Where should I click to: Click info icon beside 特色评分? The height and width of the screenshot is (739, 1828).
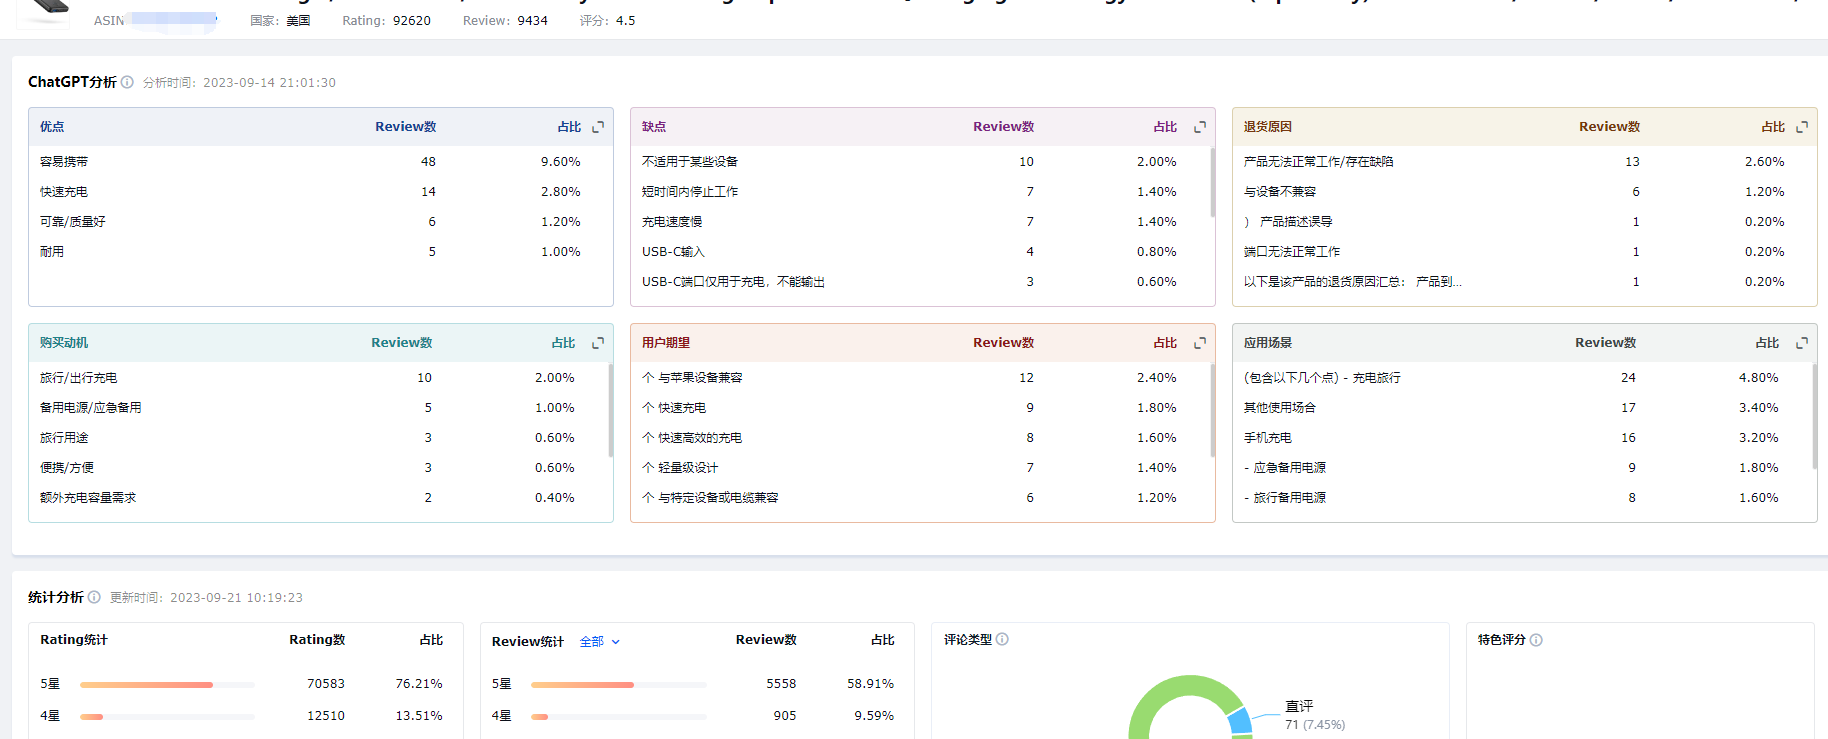[x=1536, y=640]
